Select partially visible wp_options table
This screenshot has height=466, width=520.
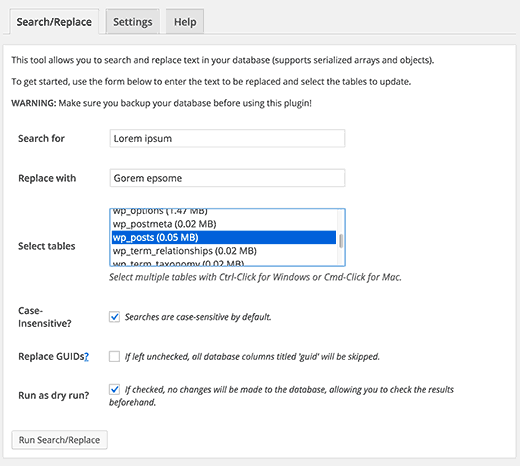click(x=224, y=212)
